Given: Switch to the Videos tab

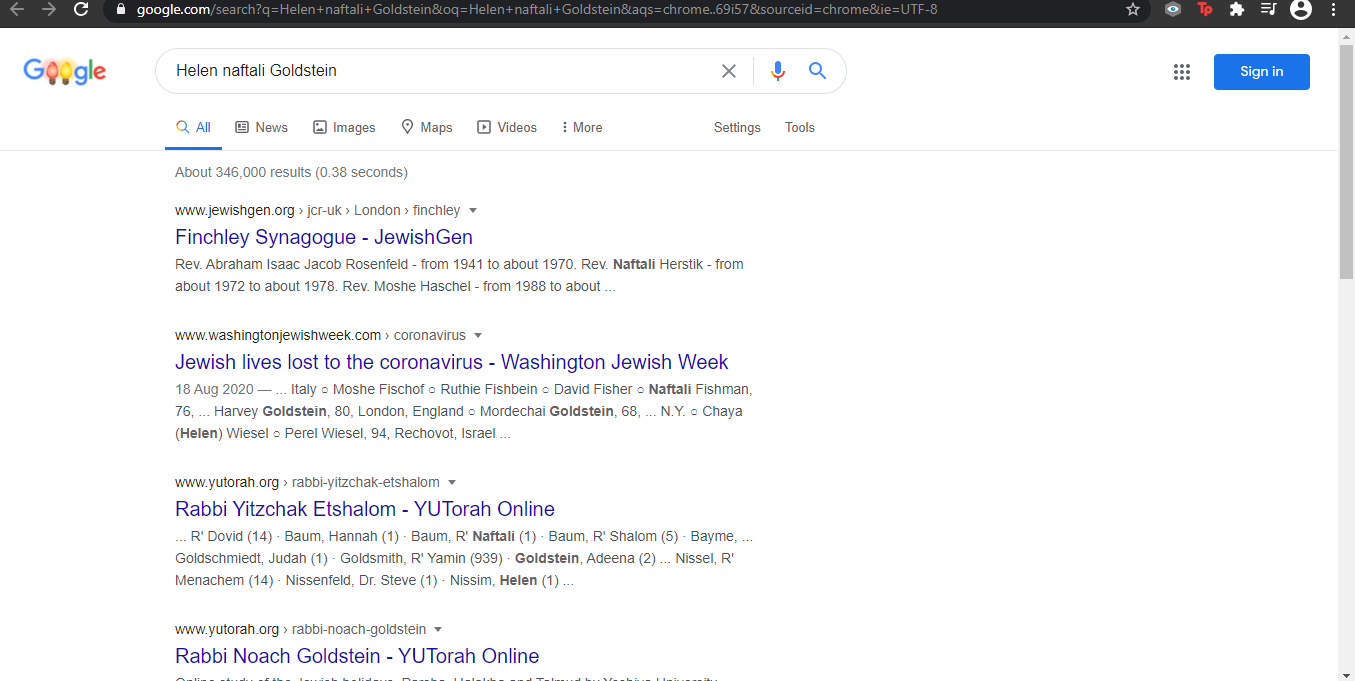Looking at the screenshot, I should pyautogui.click(x=507, y=128).
